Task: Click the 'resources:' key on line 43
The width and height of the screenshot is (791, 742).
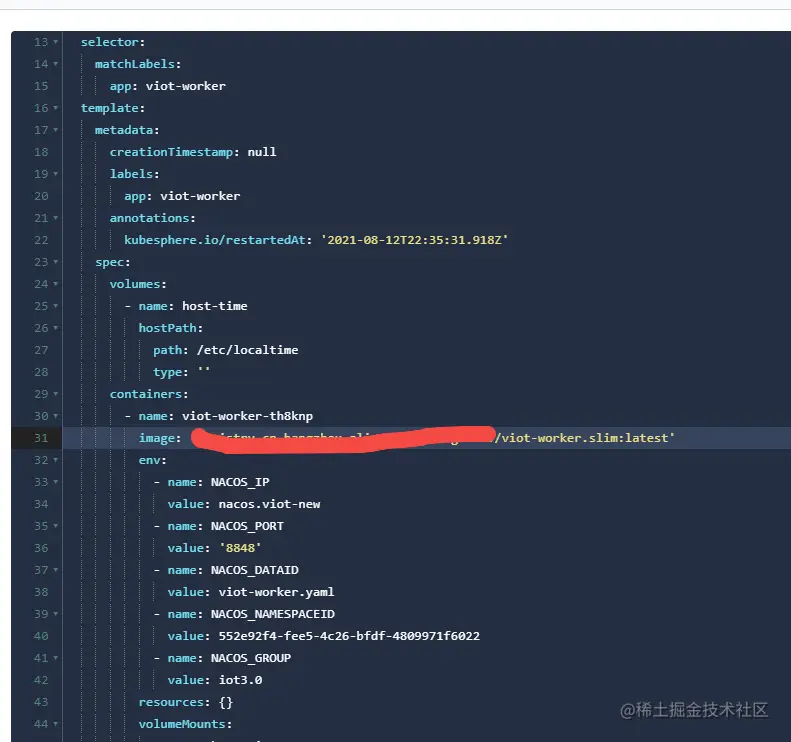Action: point(175,702)
